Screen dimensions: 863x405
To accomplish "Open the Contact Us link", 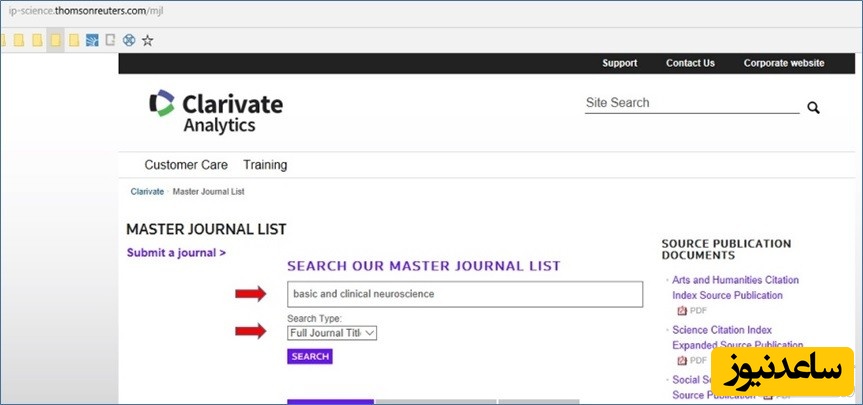I will click(x=690, y=63).
